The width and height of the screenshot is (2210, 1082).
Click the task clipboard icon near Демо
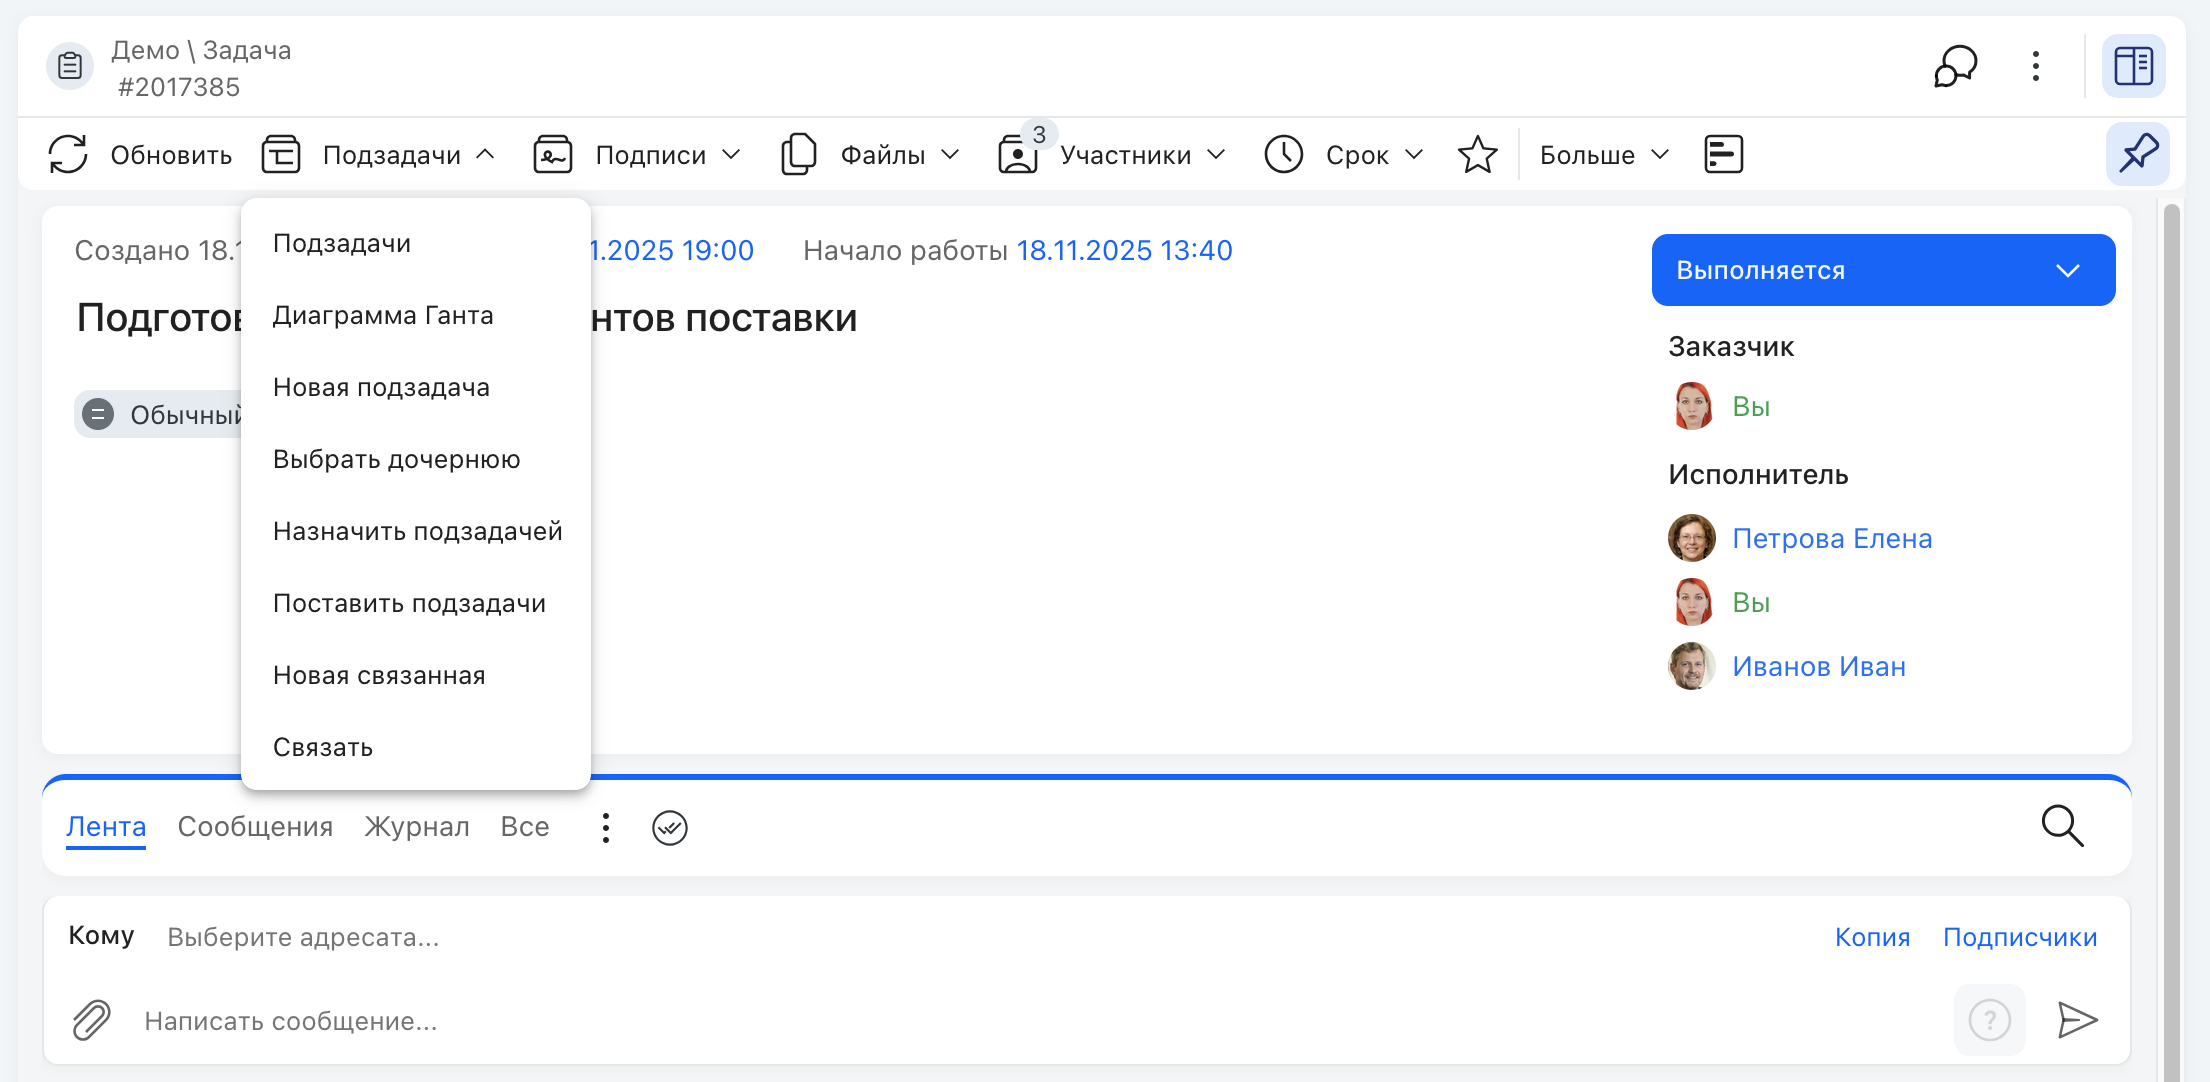tap(70, 66)
